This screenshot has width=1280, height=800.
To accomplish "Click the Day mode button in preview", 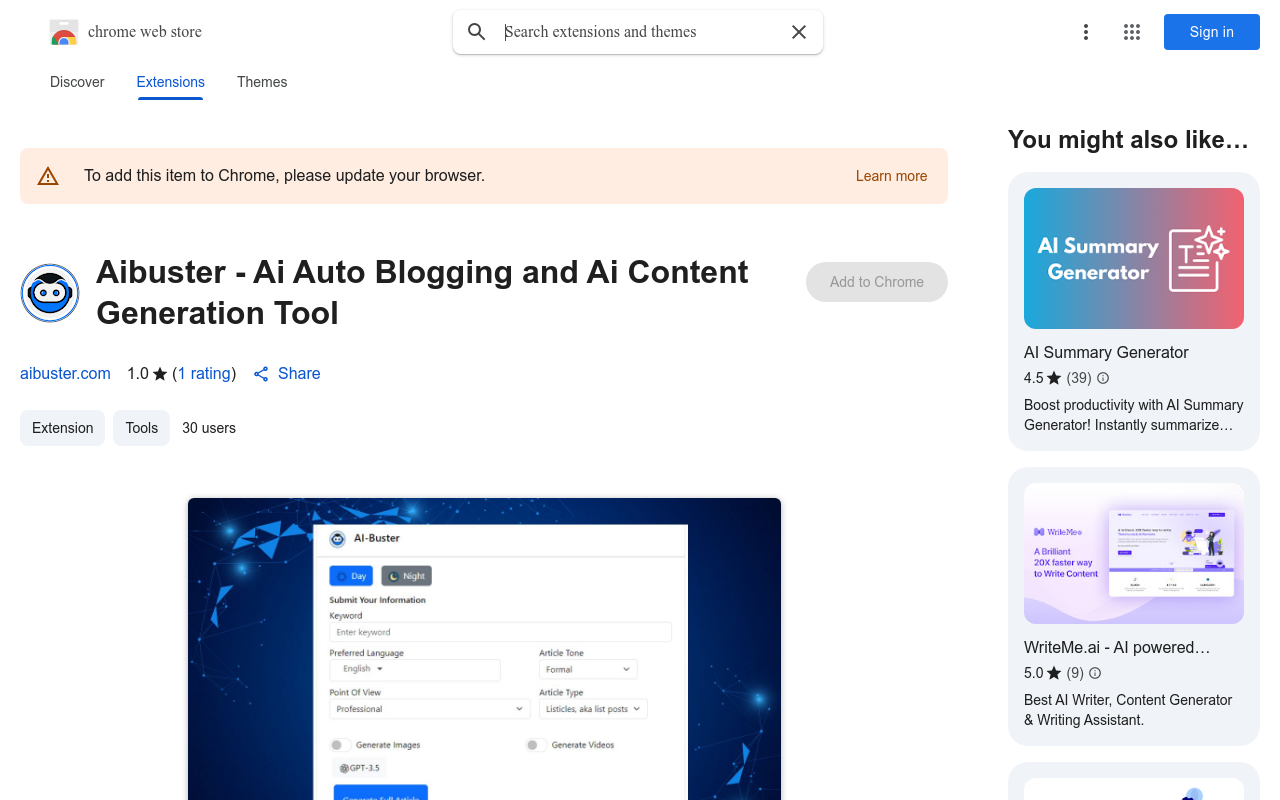I will (351, 576).
